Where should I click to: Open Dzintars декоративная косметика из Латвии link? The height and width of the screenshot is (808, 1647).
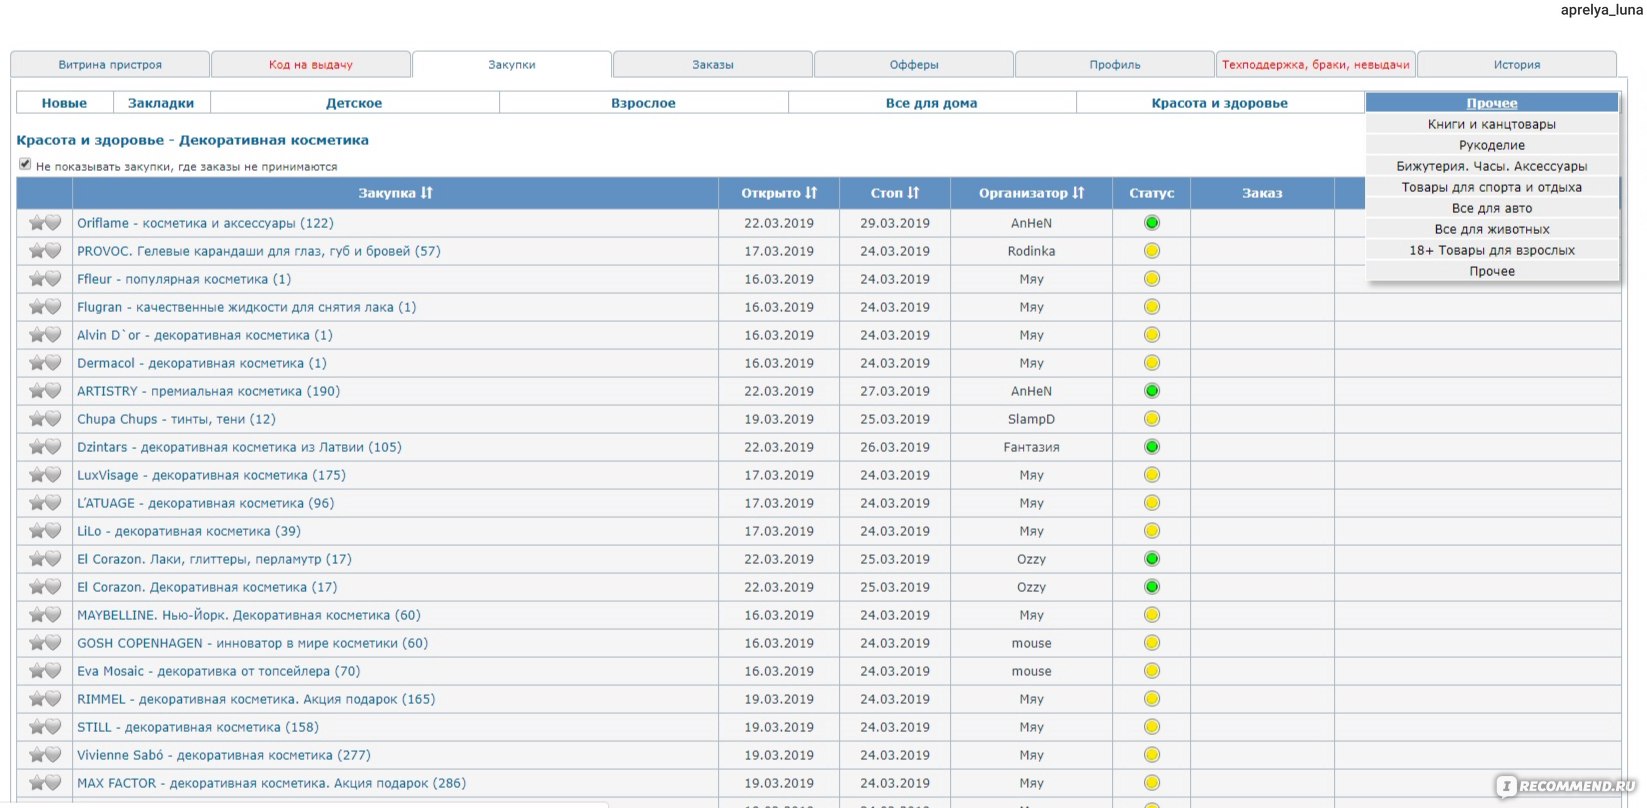click(239, 447)
